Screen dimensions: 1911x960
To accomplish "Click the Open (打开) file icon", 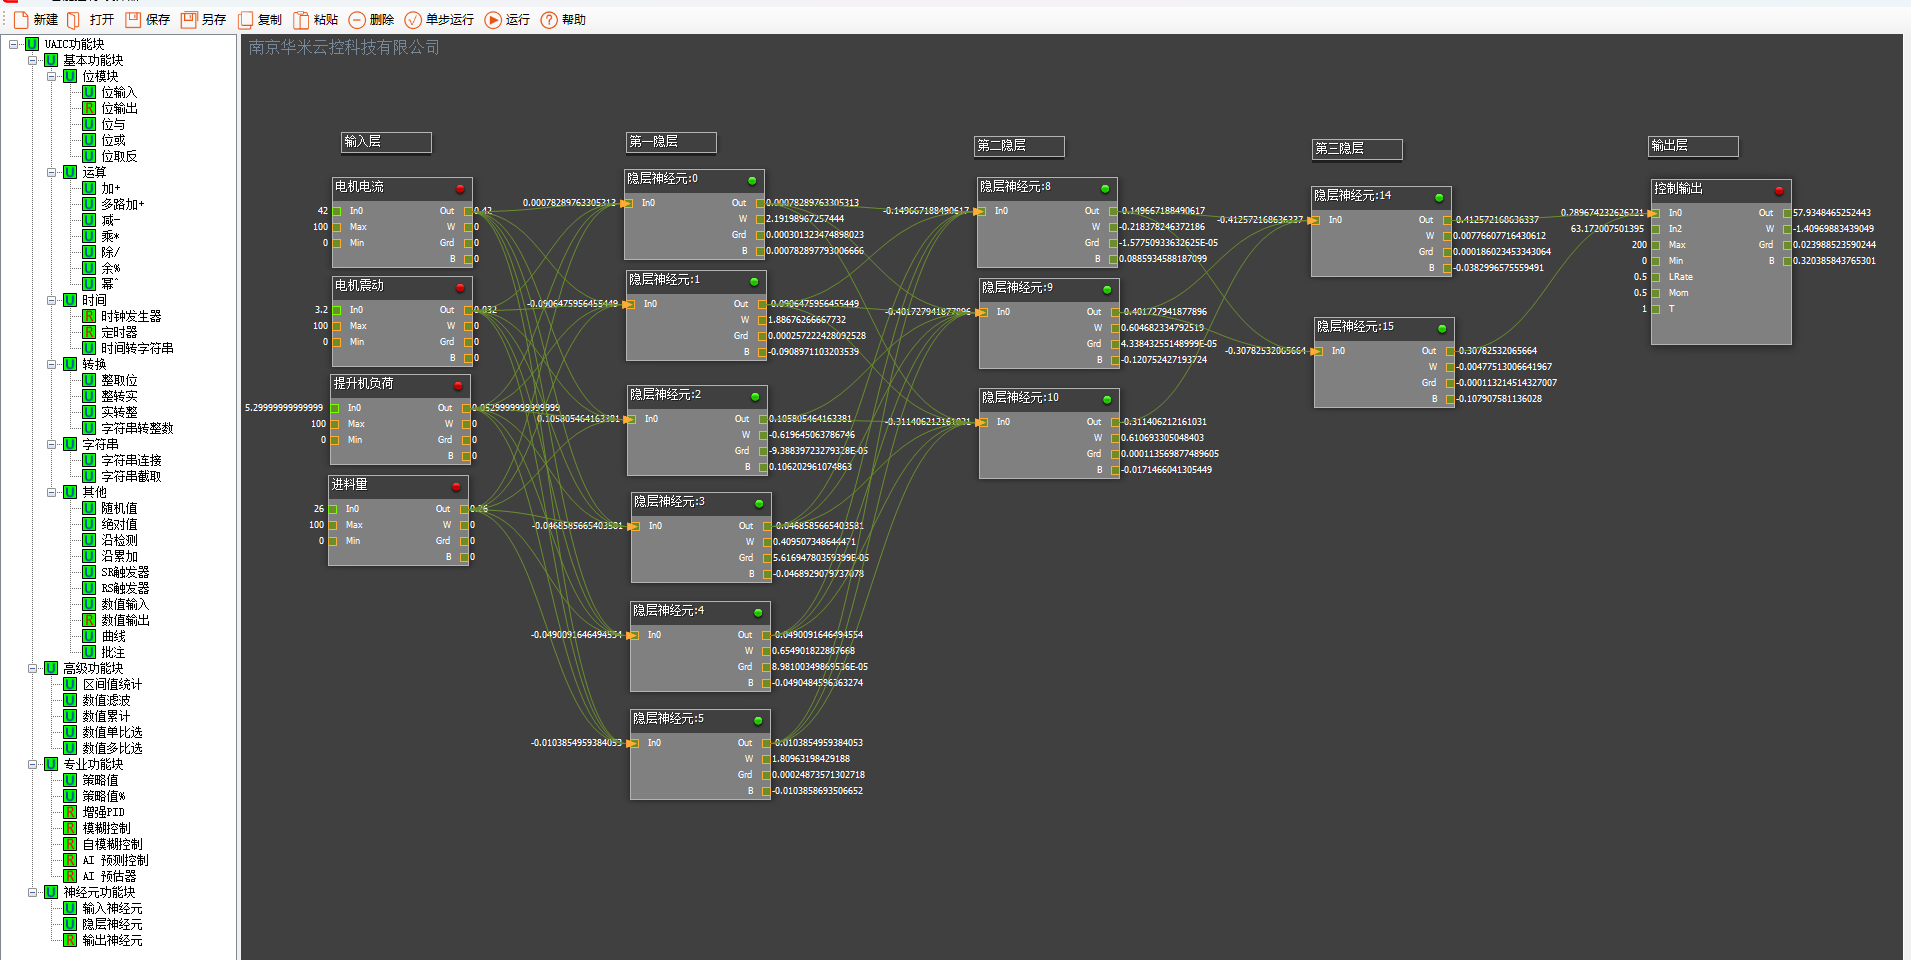I will 74,20.
